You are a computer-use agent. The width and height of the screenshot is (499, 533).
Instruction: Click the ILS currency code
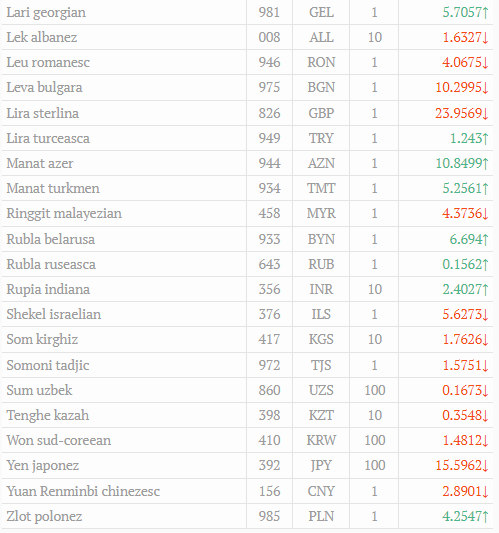pyautogui.click(x=321, y=314)
